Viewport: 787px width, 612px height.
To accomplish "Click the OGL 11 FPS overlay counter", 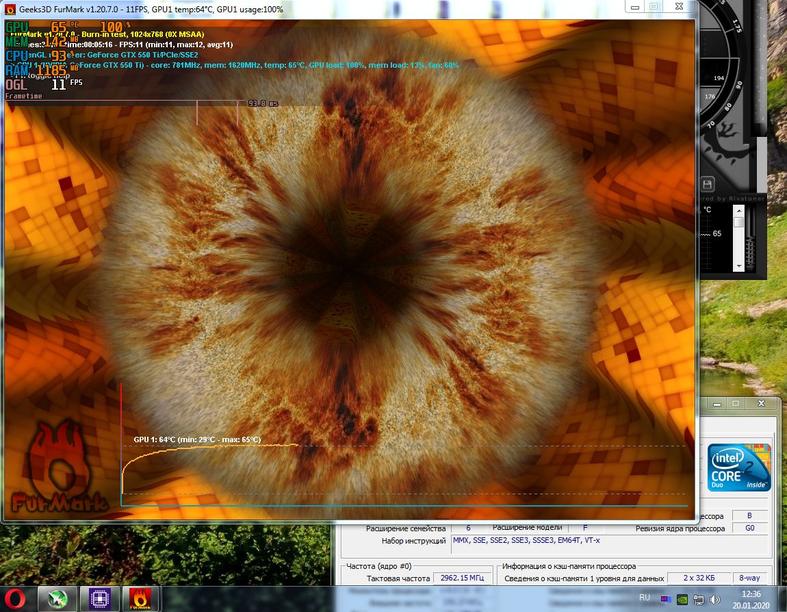I will [x=44, y=83].
